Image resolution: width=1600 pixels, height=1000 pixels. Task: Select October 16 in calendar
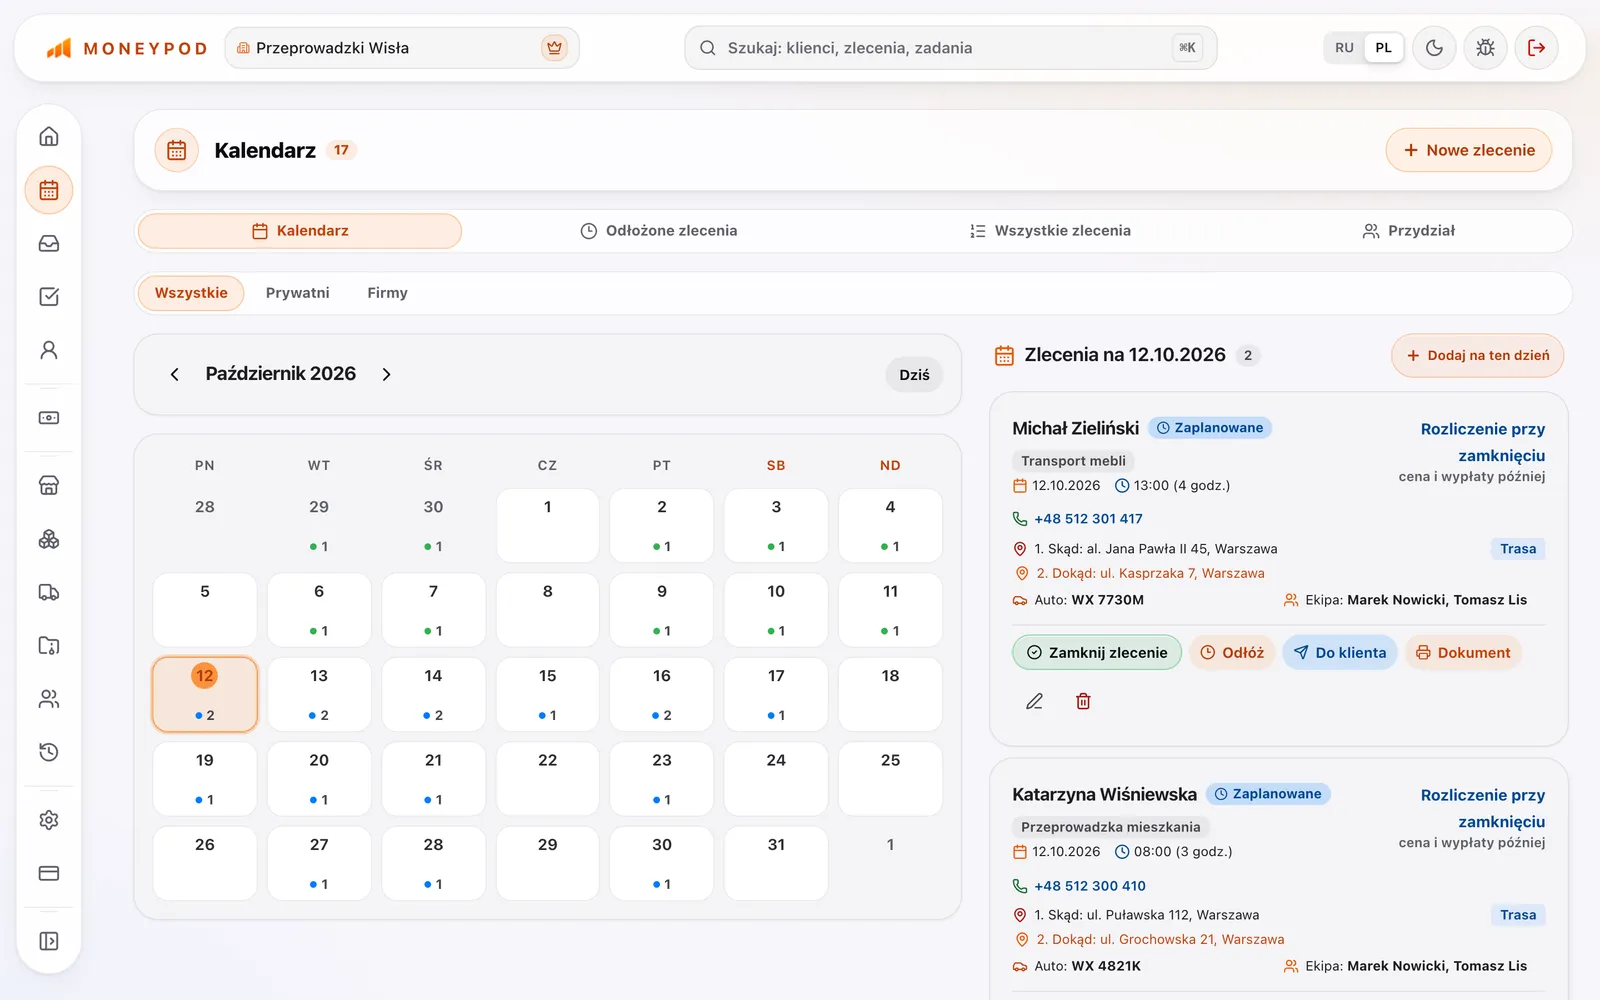(x=662, y=694)
